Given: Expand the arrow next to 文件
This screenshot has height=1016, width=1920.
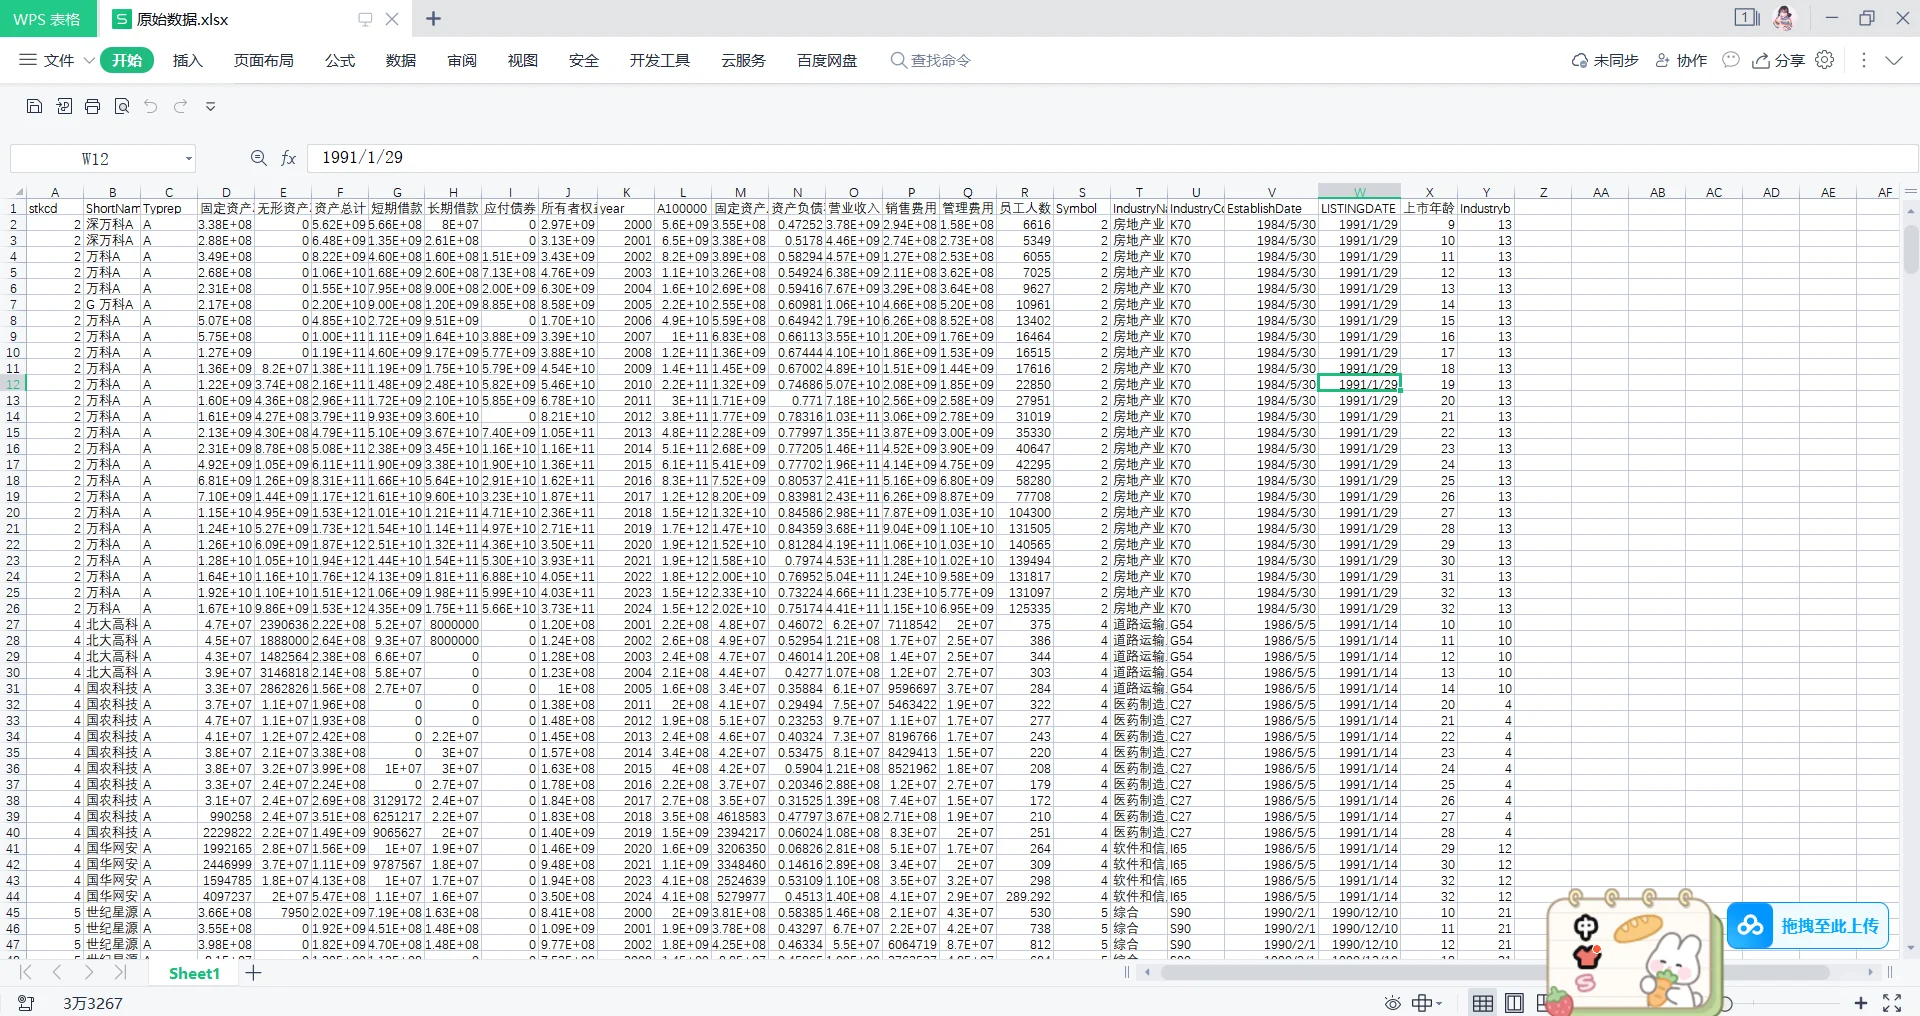Looking at the screenshot, I should (89, 60).
